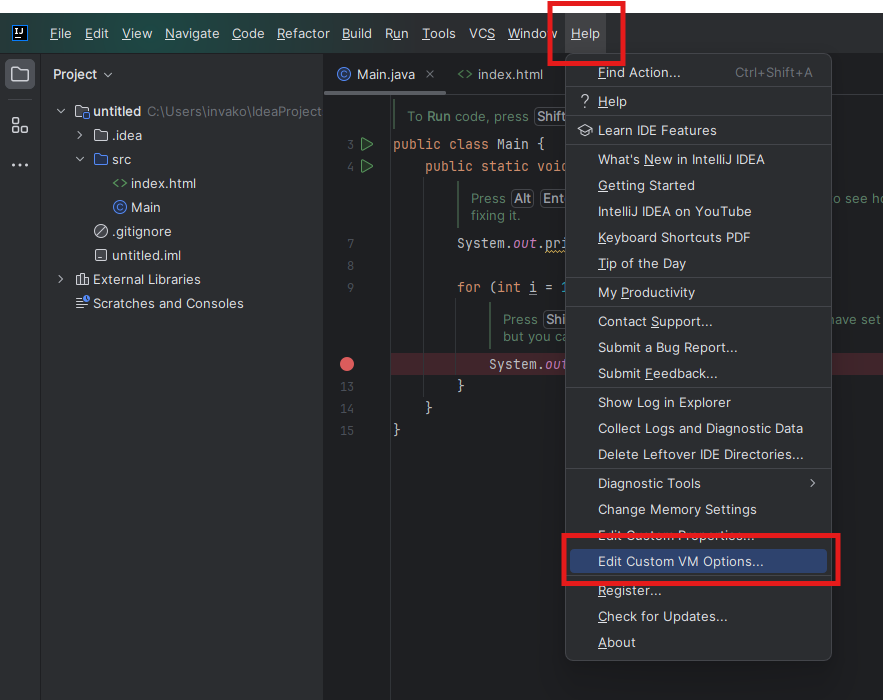This screenshot has height=700, width=883.
Task: Open the Run menu
Action: point(396,33)
